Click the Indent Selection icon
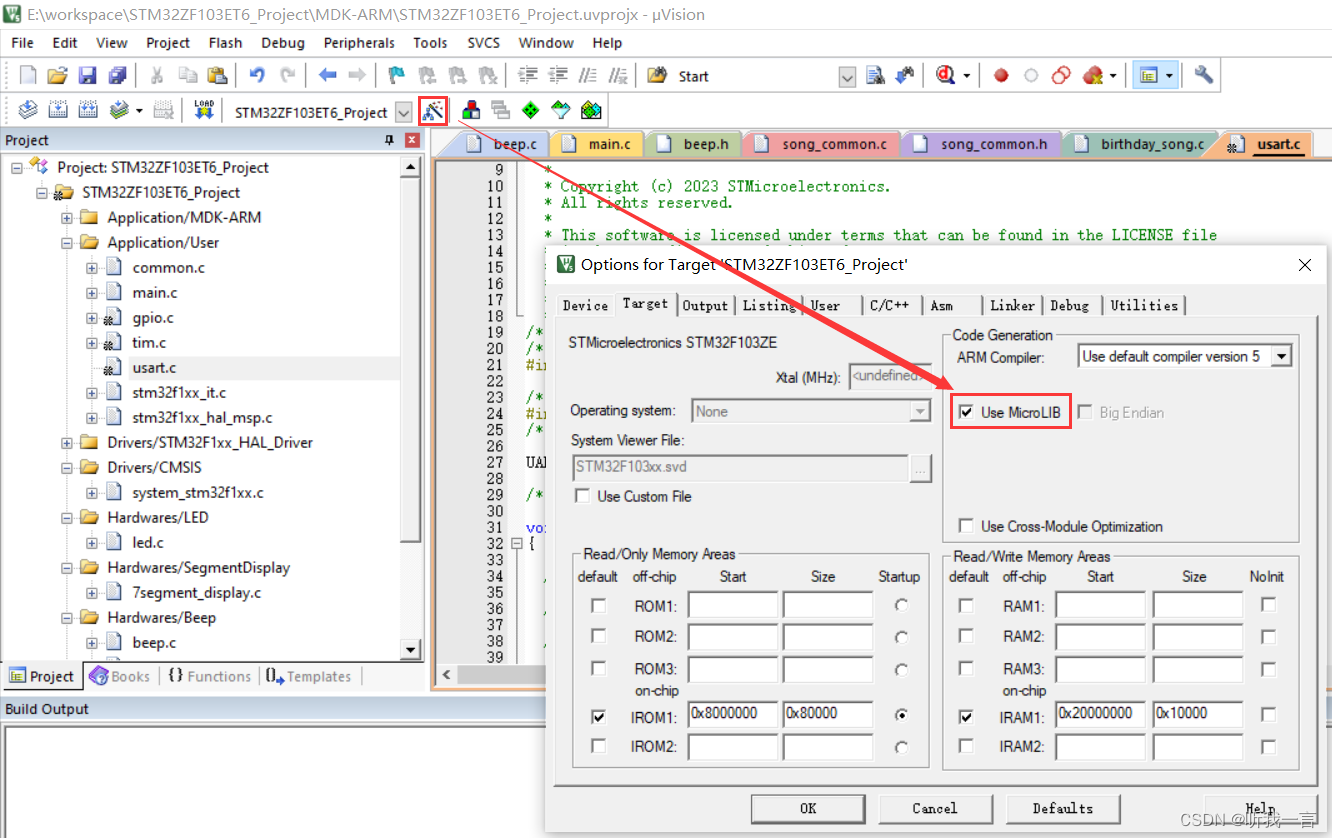Viewport: 1332px width, 838px height. [x=528, y=76]
